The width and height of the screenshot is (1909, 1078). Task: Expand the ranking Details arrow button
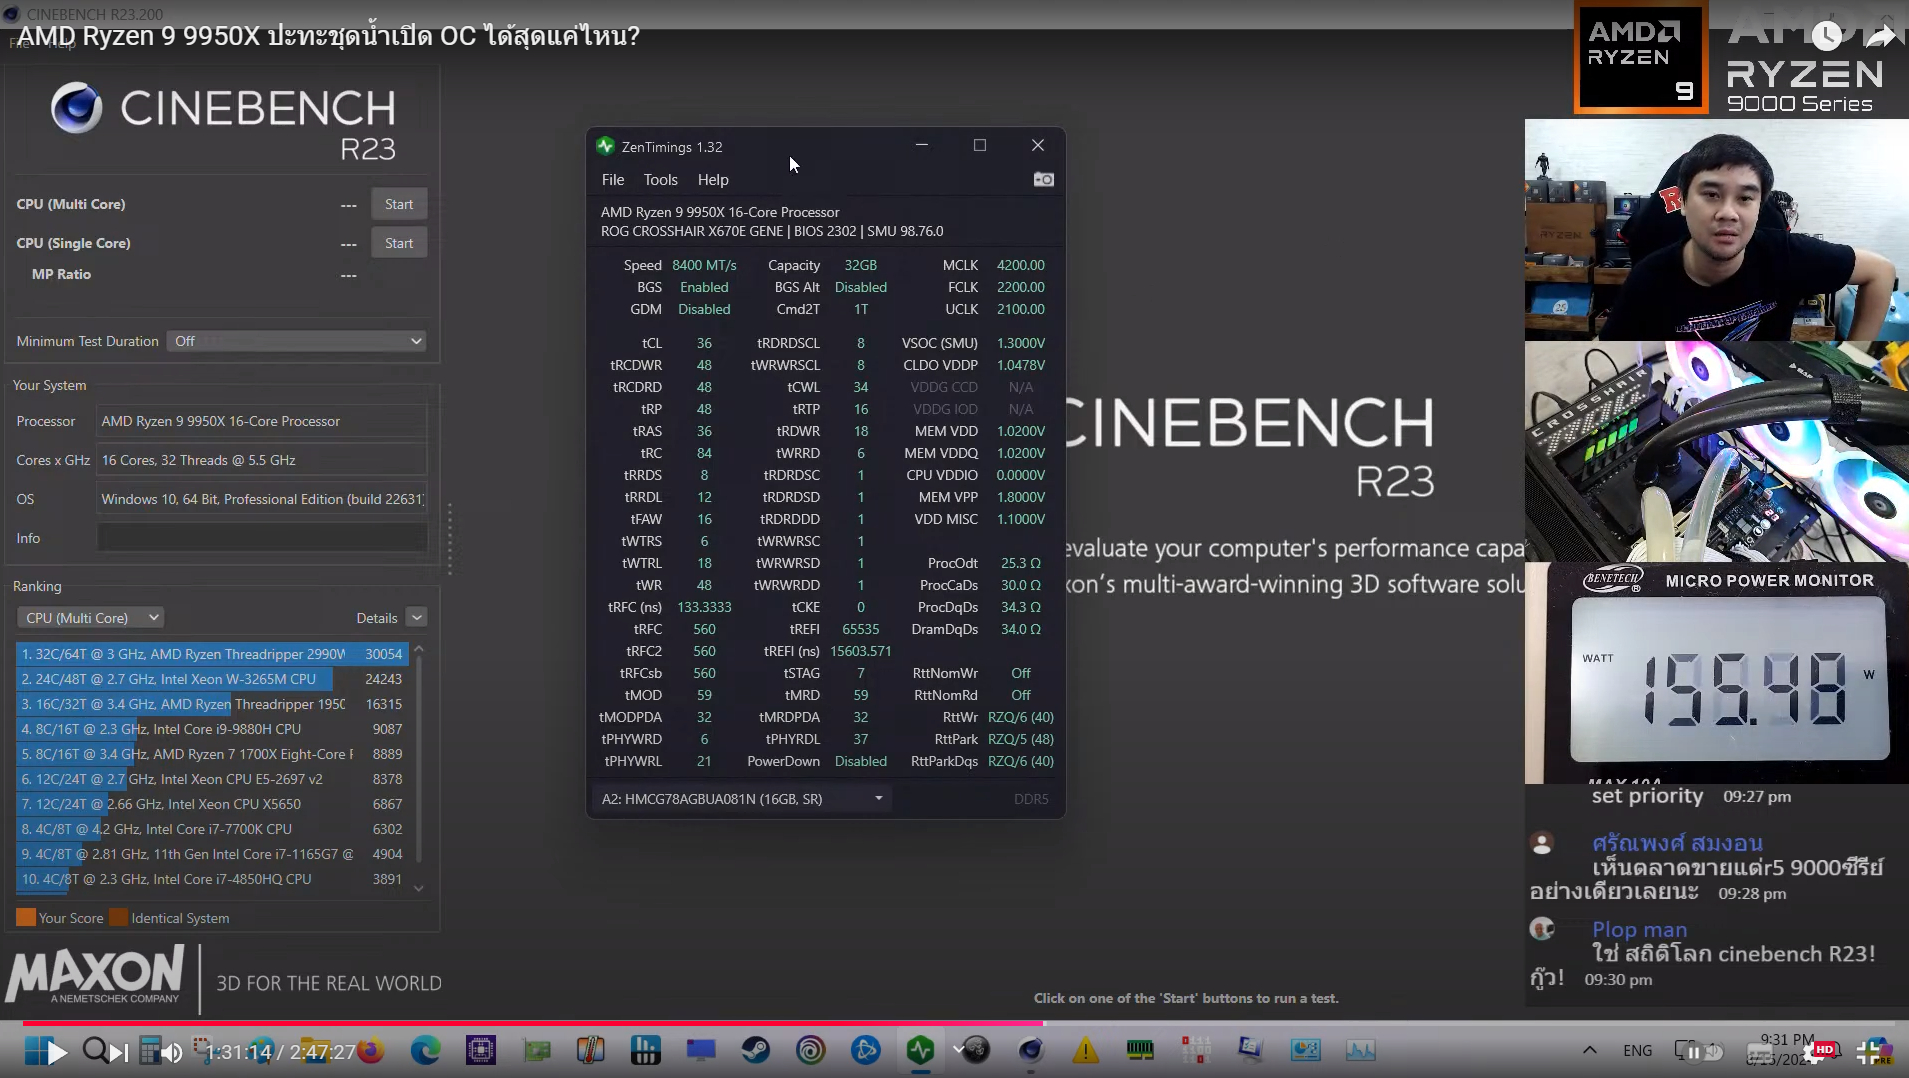coord(417,618)
